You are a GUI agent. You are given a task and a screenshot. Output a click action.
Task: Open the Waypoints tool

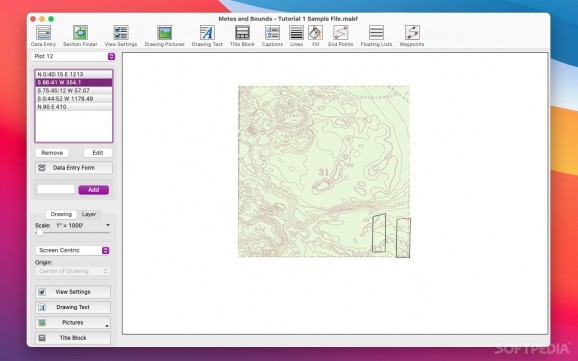pyautogui.click(x=412, y=36)
